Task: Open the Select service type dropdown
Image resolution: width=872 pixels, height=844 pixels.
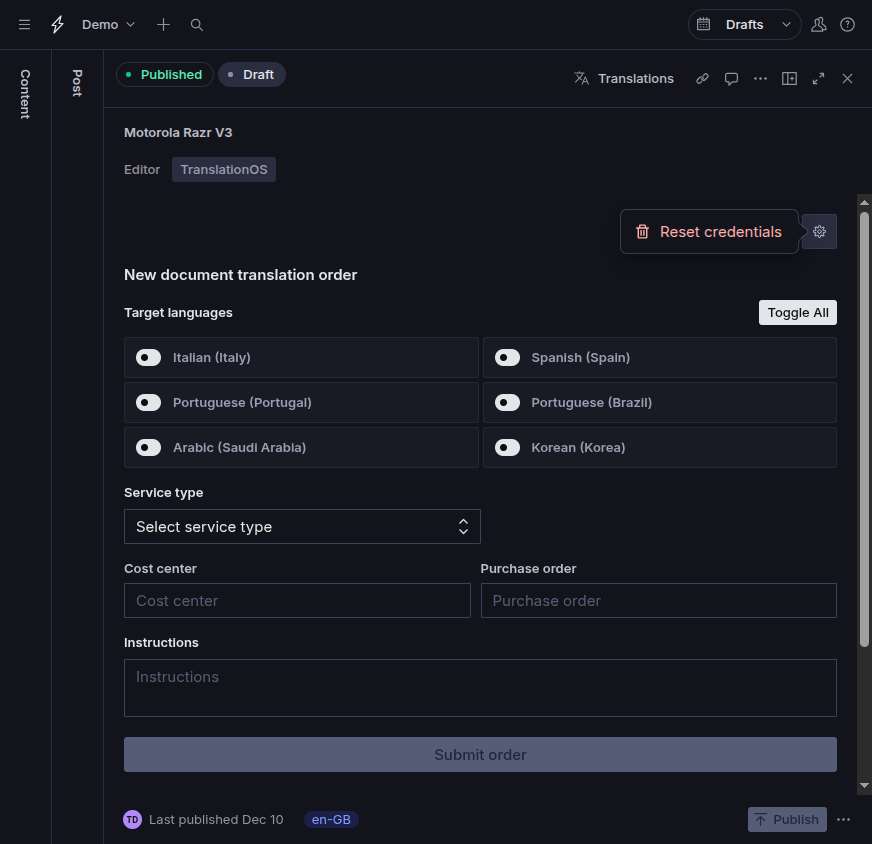Action: point(302,526)
